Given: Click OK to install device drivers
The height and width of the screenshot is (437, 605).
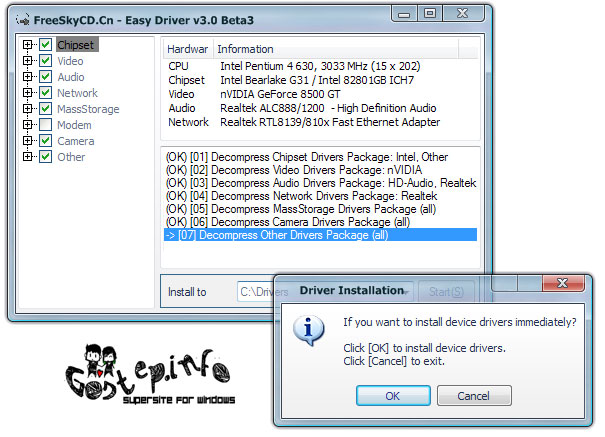Looking at the screenshot, I should (393, 396).
